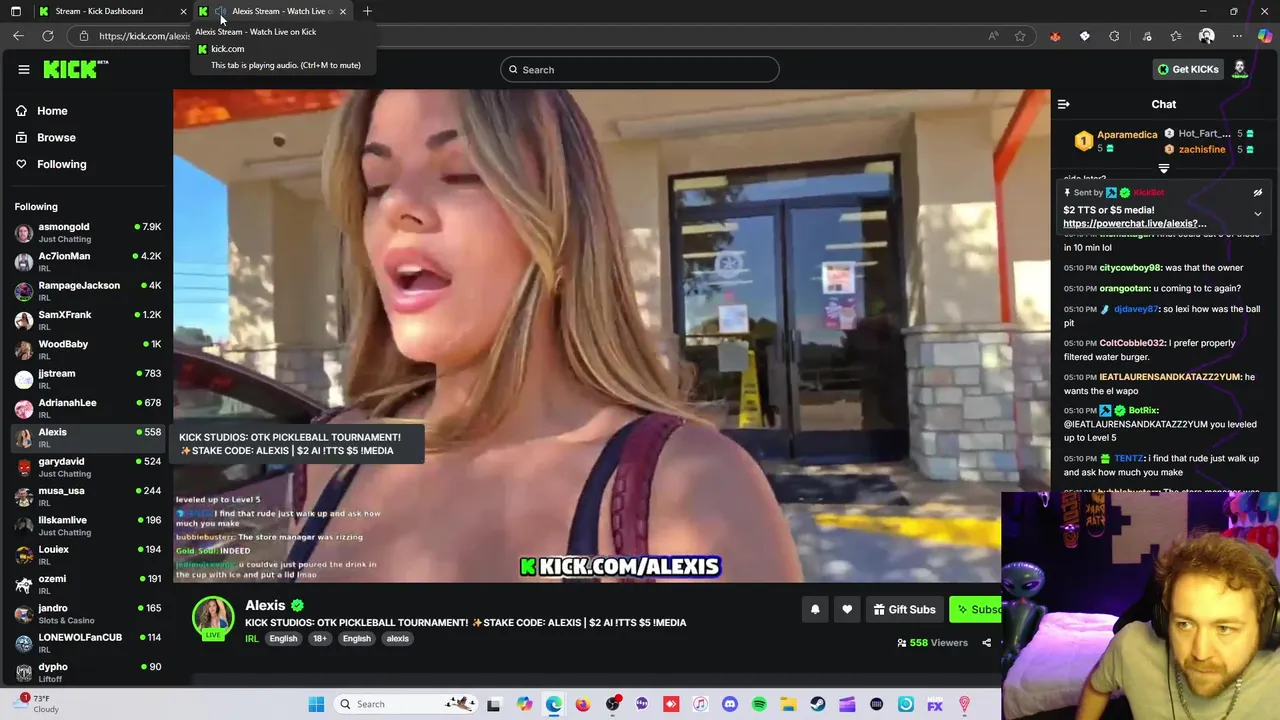Open SamXFrank's channel in the sidebar
1280x720 pixels.
click(87, 321)
